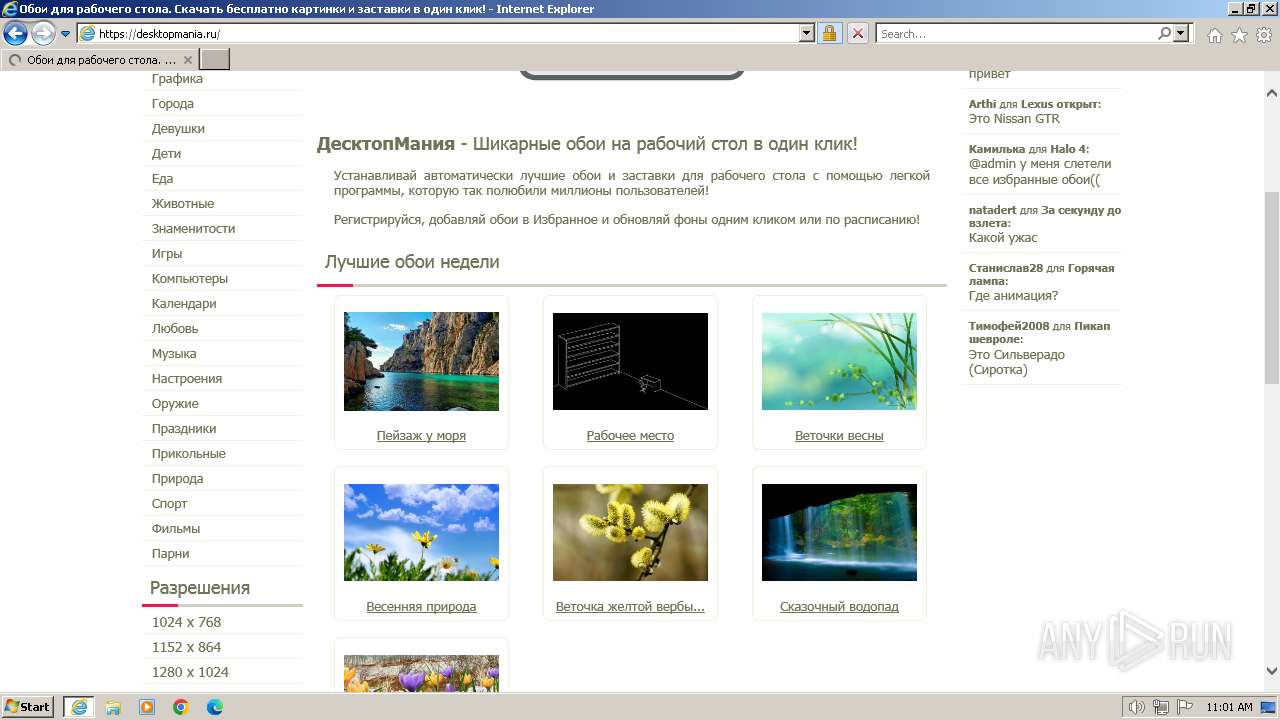Close the current browser tab
This screenshot has width=1280, height=720.
click(x=187, y=60)
